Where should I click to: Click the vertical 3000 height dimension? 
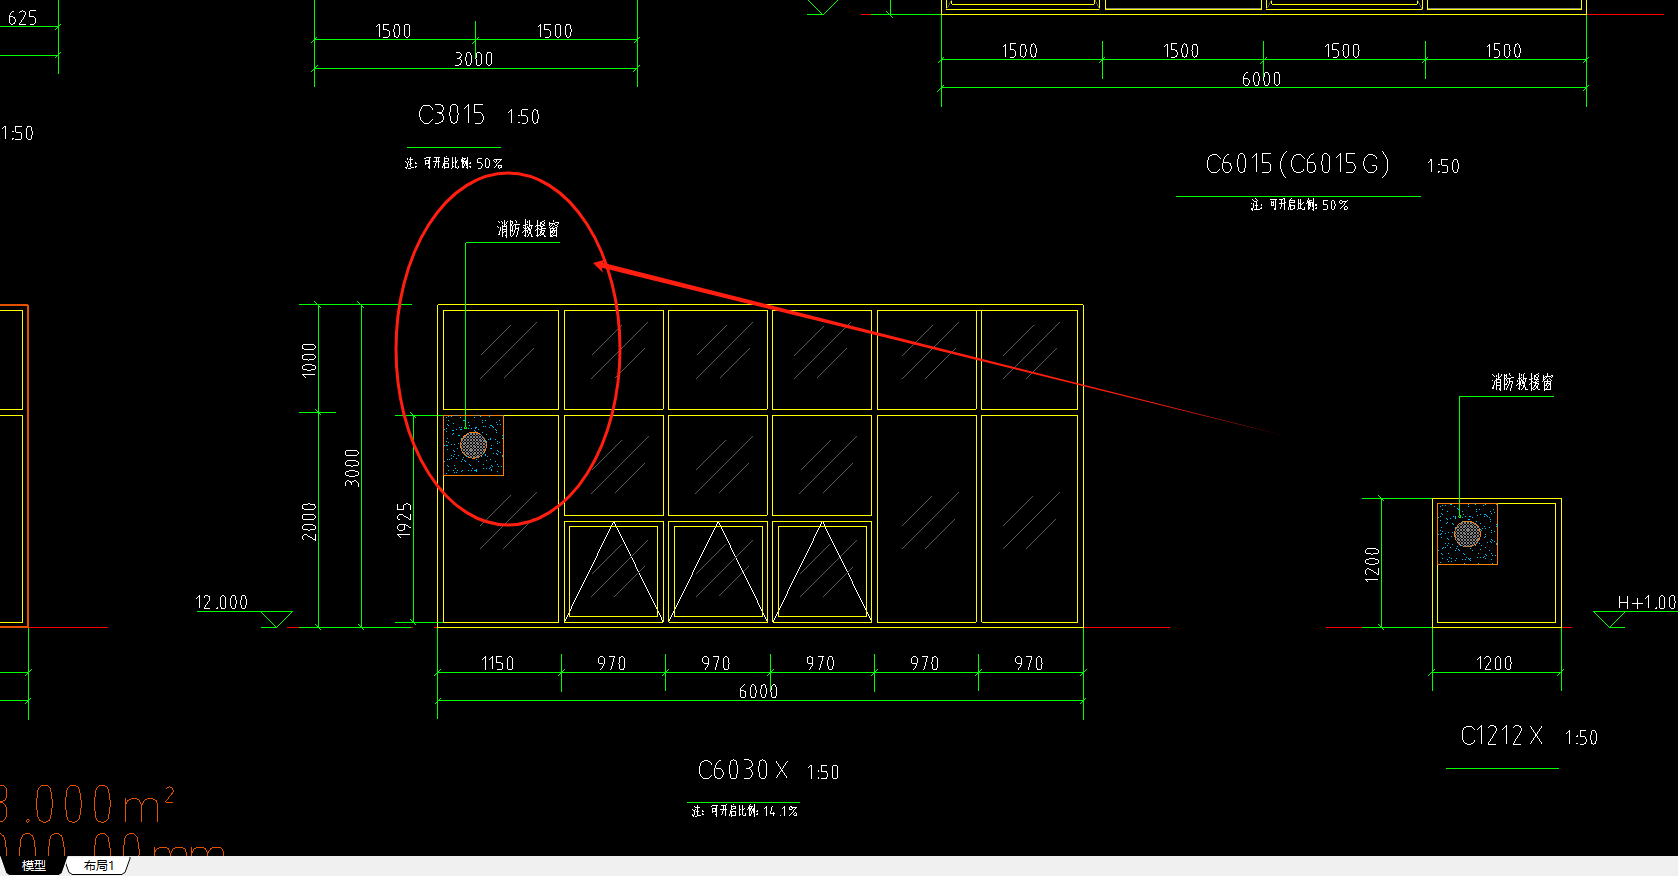[352, 468]
